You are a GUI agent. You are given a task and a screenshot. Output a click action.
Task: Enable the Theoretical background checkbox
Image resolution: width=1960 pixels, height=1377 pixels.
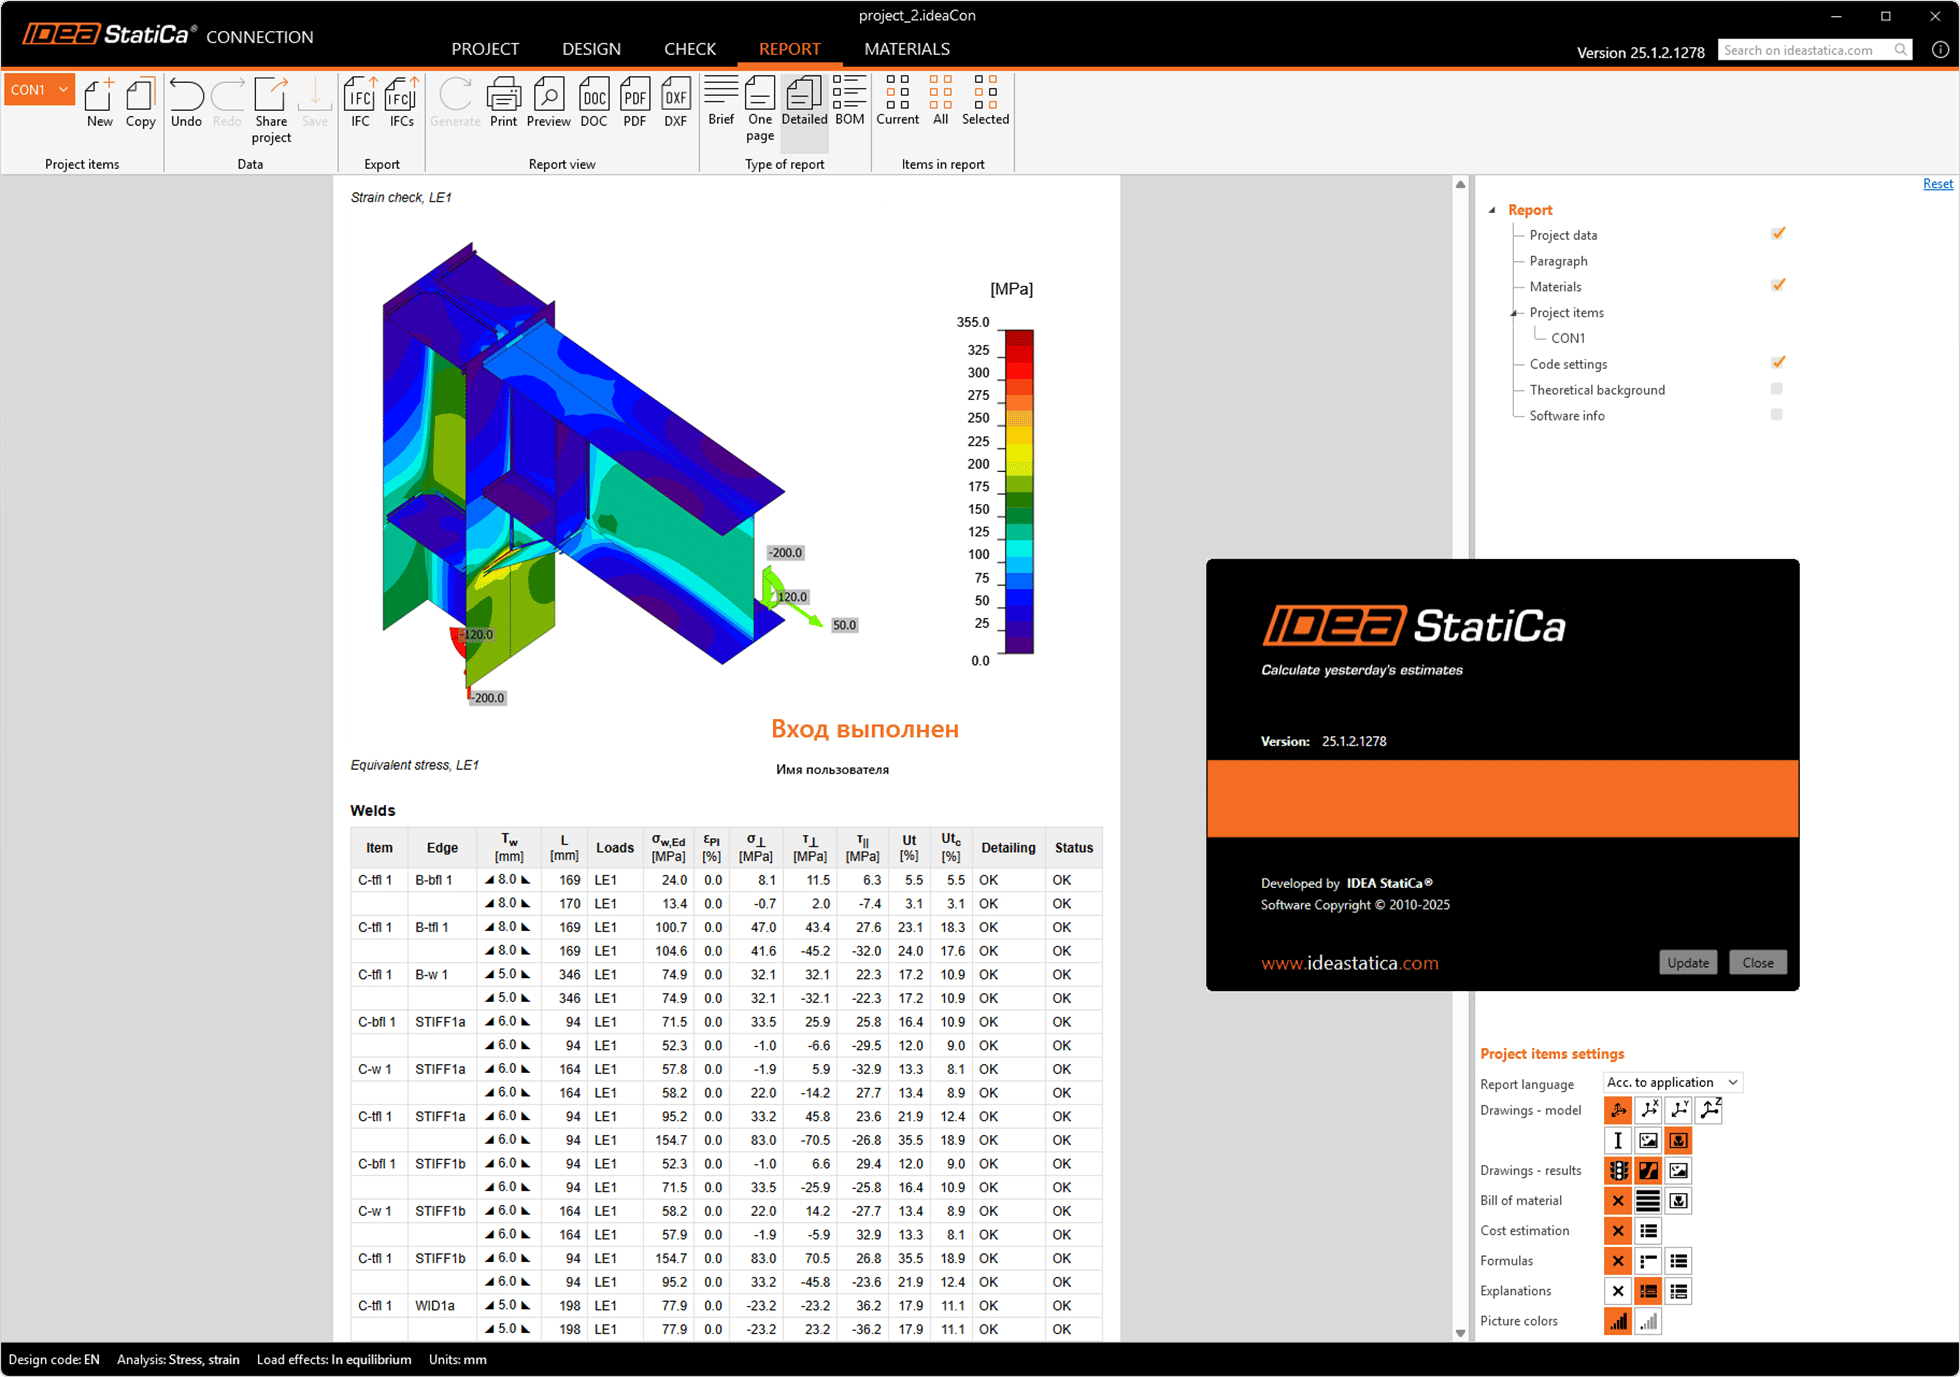point(1777,389)
